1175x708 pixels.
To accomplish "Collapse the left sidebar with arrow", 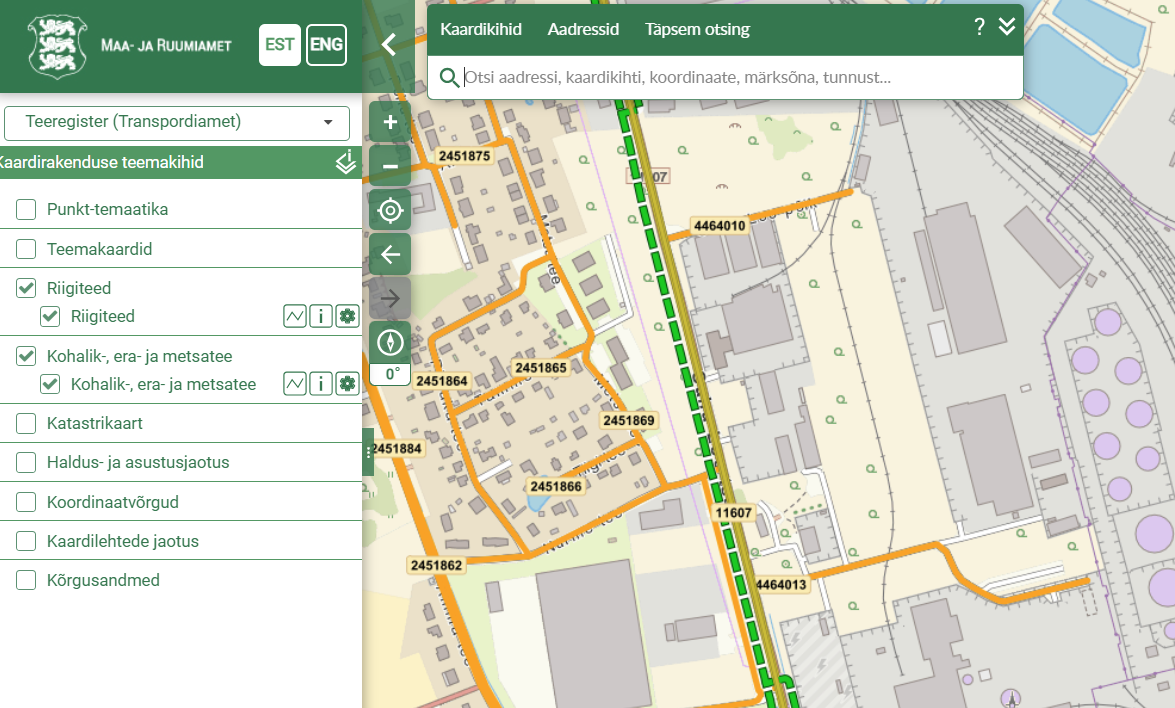I will 390,44.
